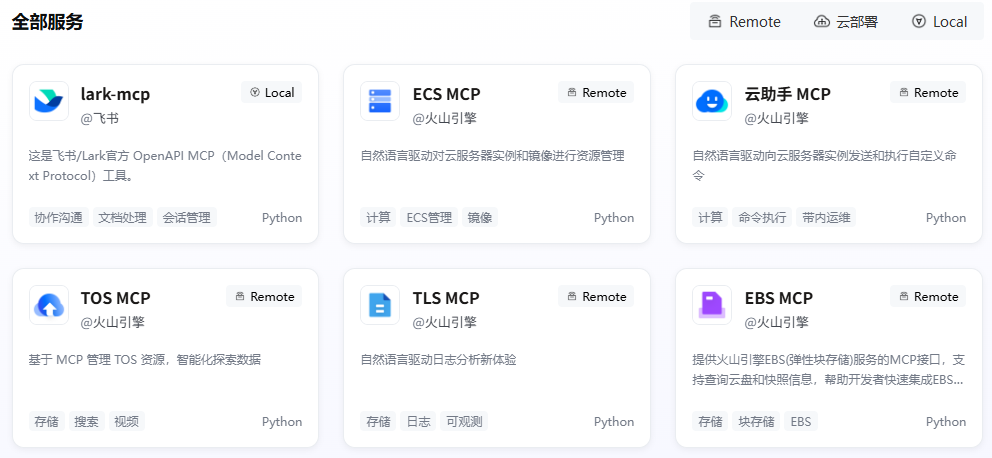The image size is (992, 458).
Task: Click Python label on EBS MCP card
Action: 946,421
